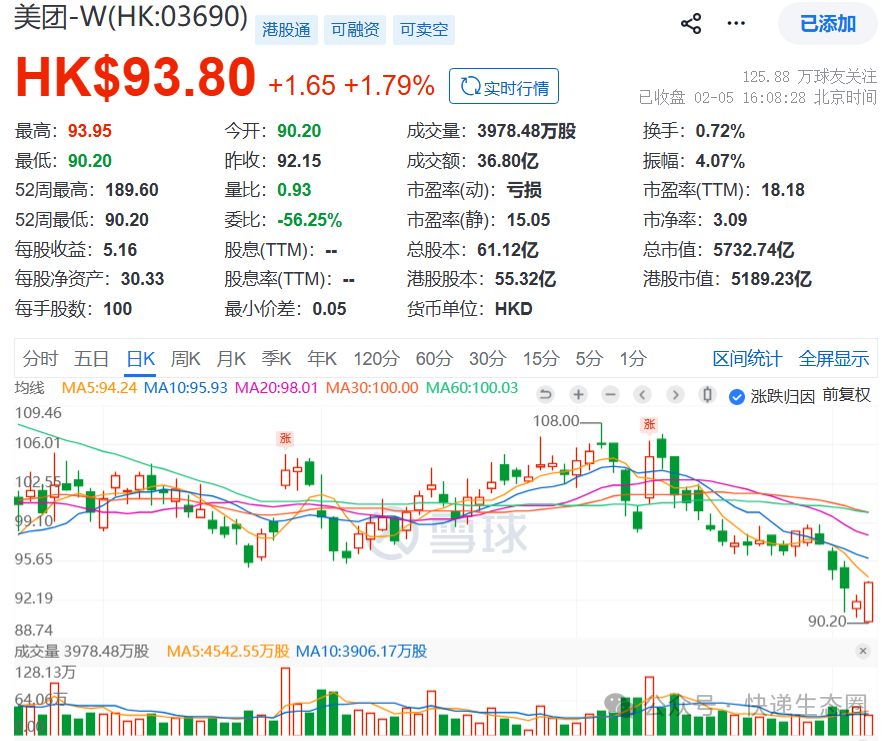Image resolution: width=896 pixels, height=741 pixels.
Task: Open the 前复权 adjustment dropdown
Action: click(x=846, y=395)
